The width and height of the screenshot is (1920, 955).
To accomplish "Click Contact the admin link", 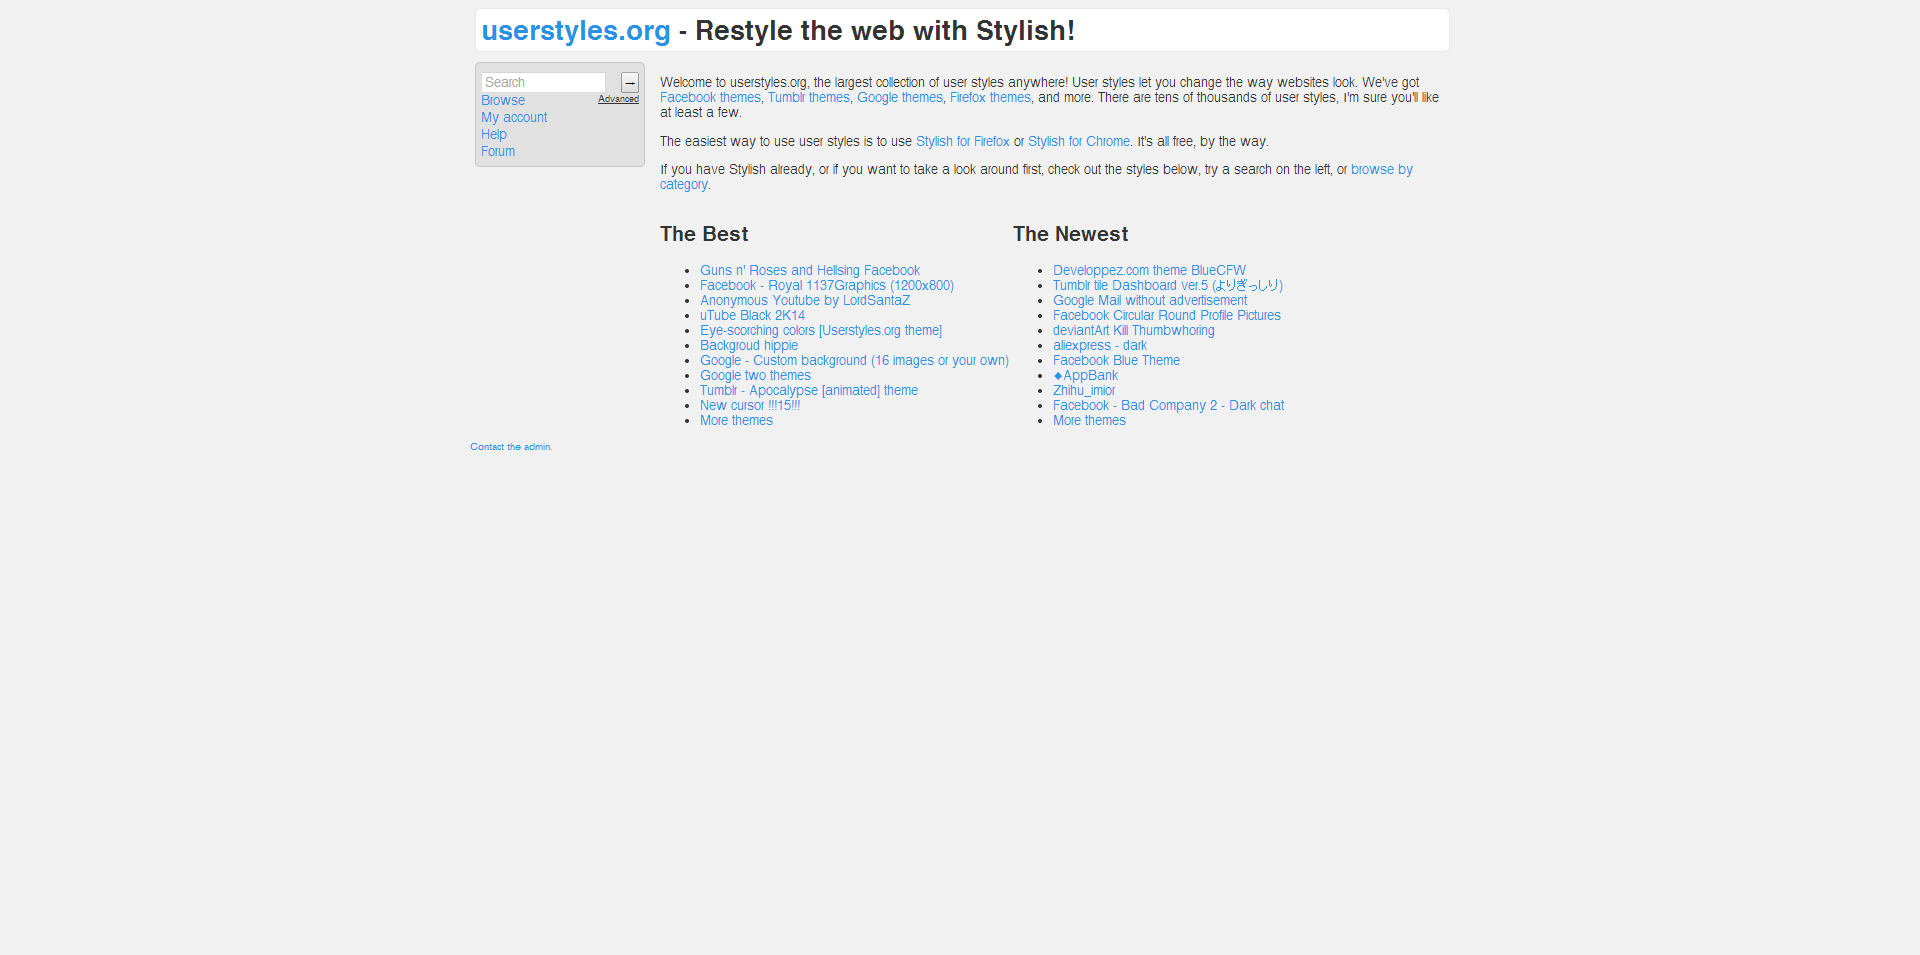I will click(x=511, y=447).
